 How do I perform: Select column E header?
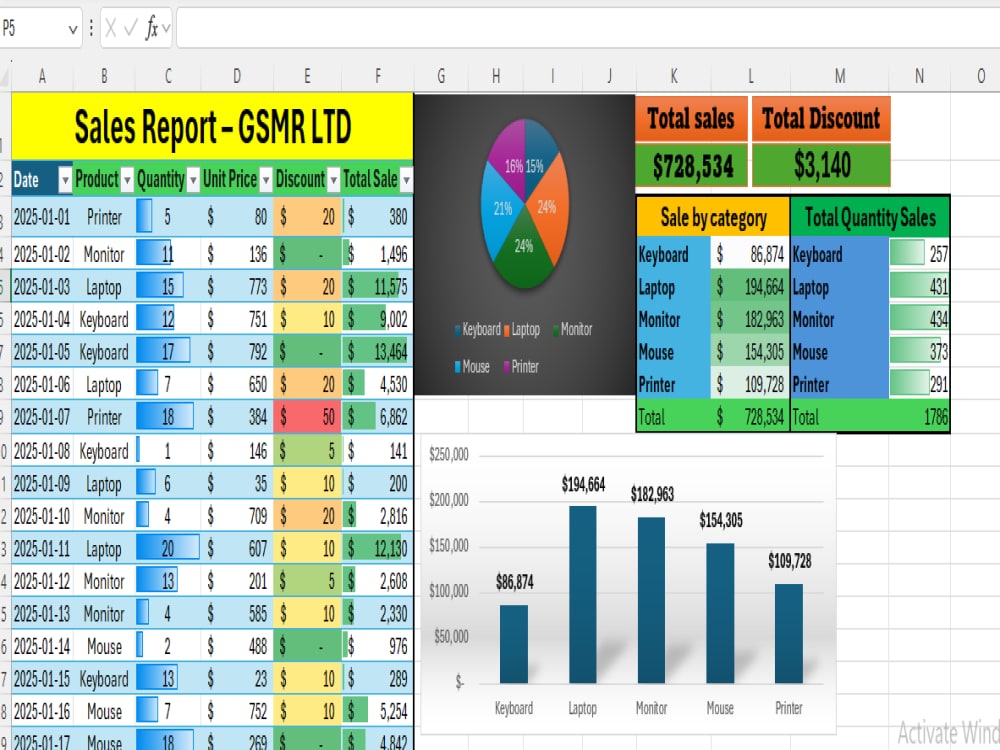point(307,77)
